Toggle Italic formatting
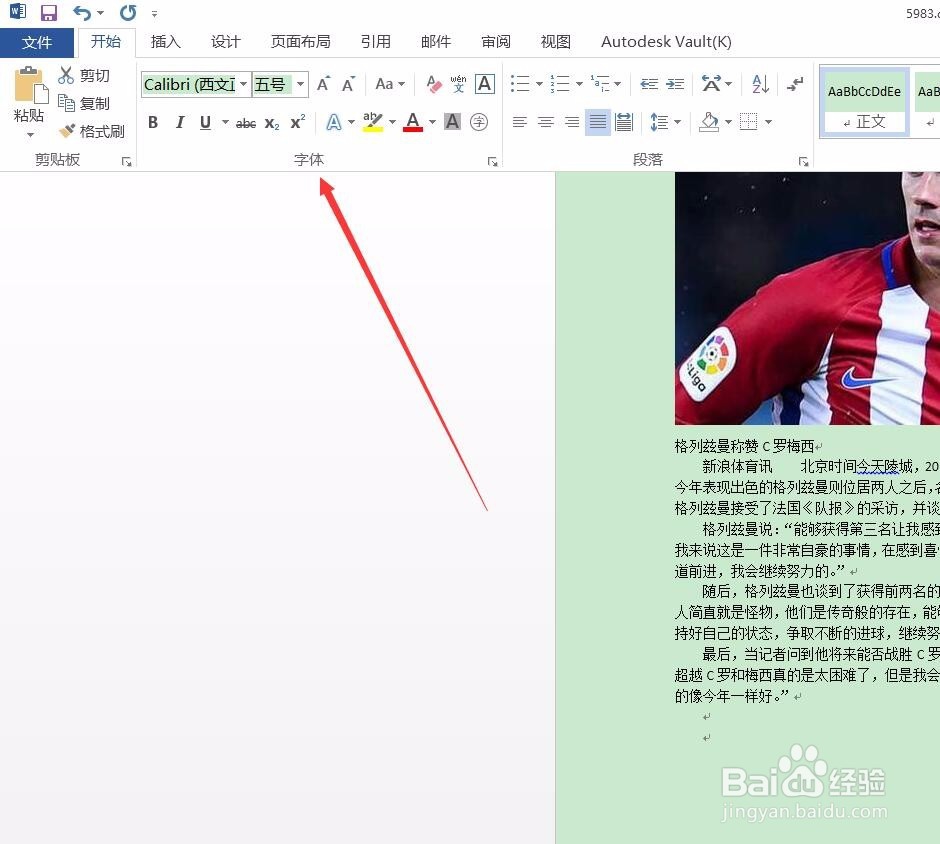Image resolution: width=940 pixels, height=844 pixels. click(x=179, y=122)
